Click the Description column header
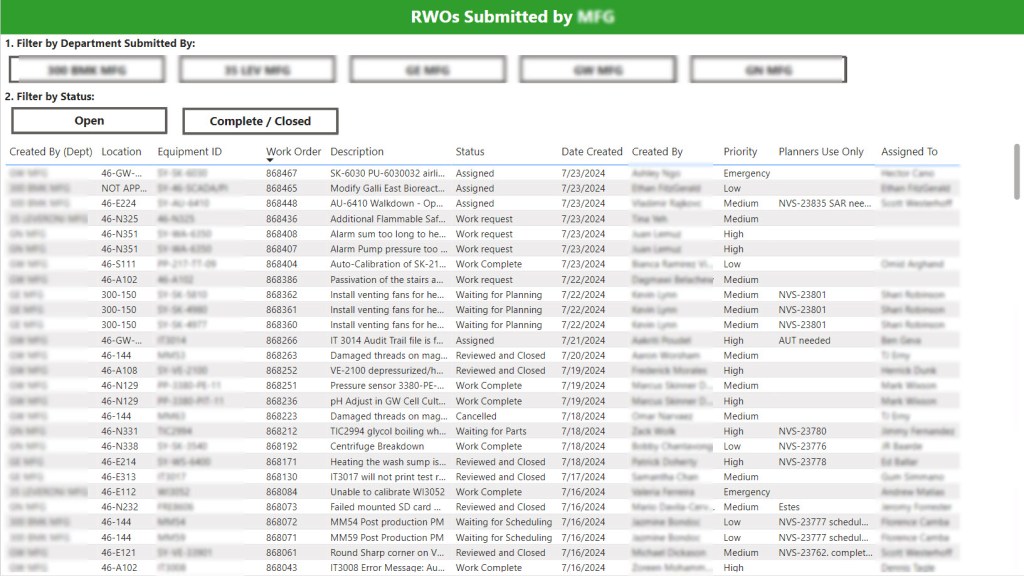The image size is (1024, 576). tap(357, 152)
